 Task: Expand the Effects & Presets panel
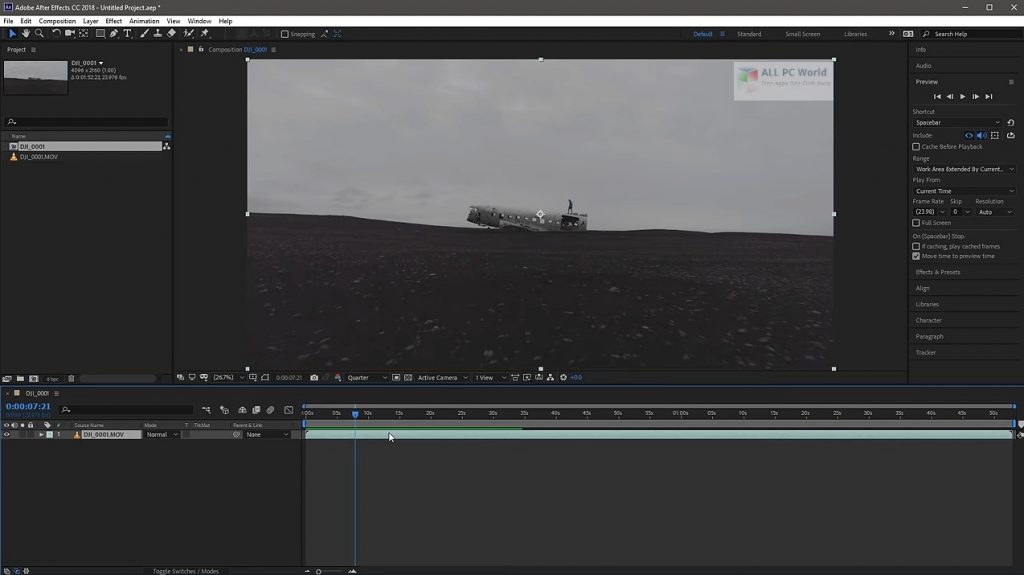[x=938, y=272]
